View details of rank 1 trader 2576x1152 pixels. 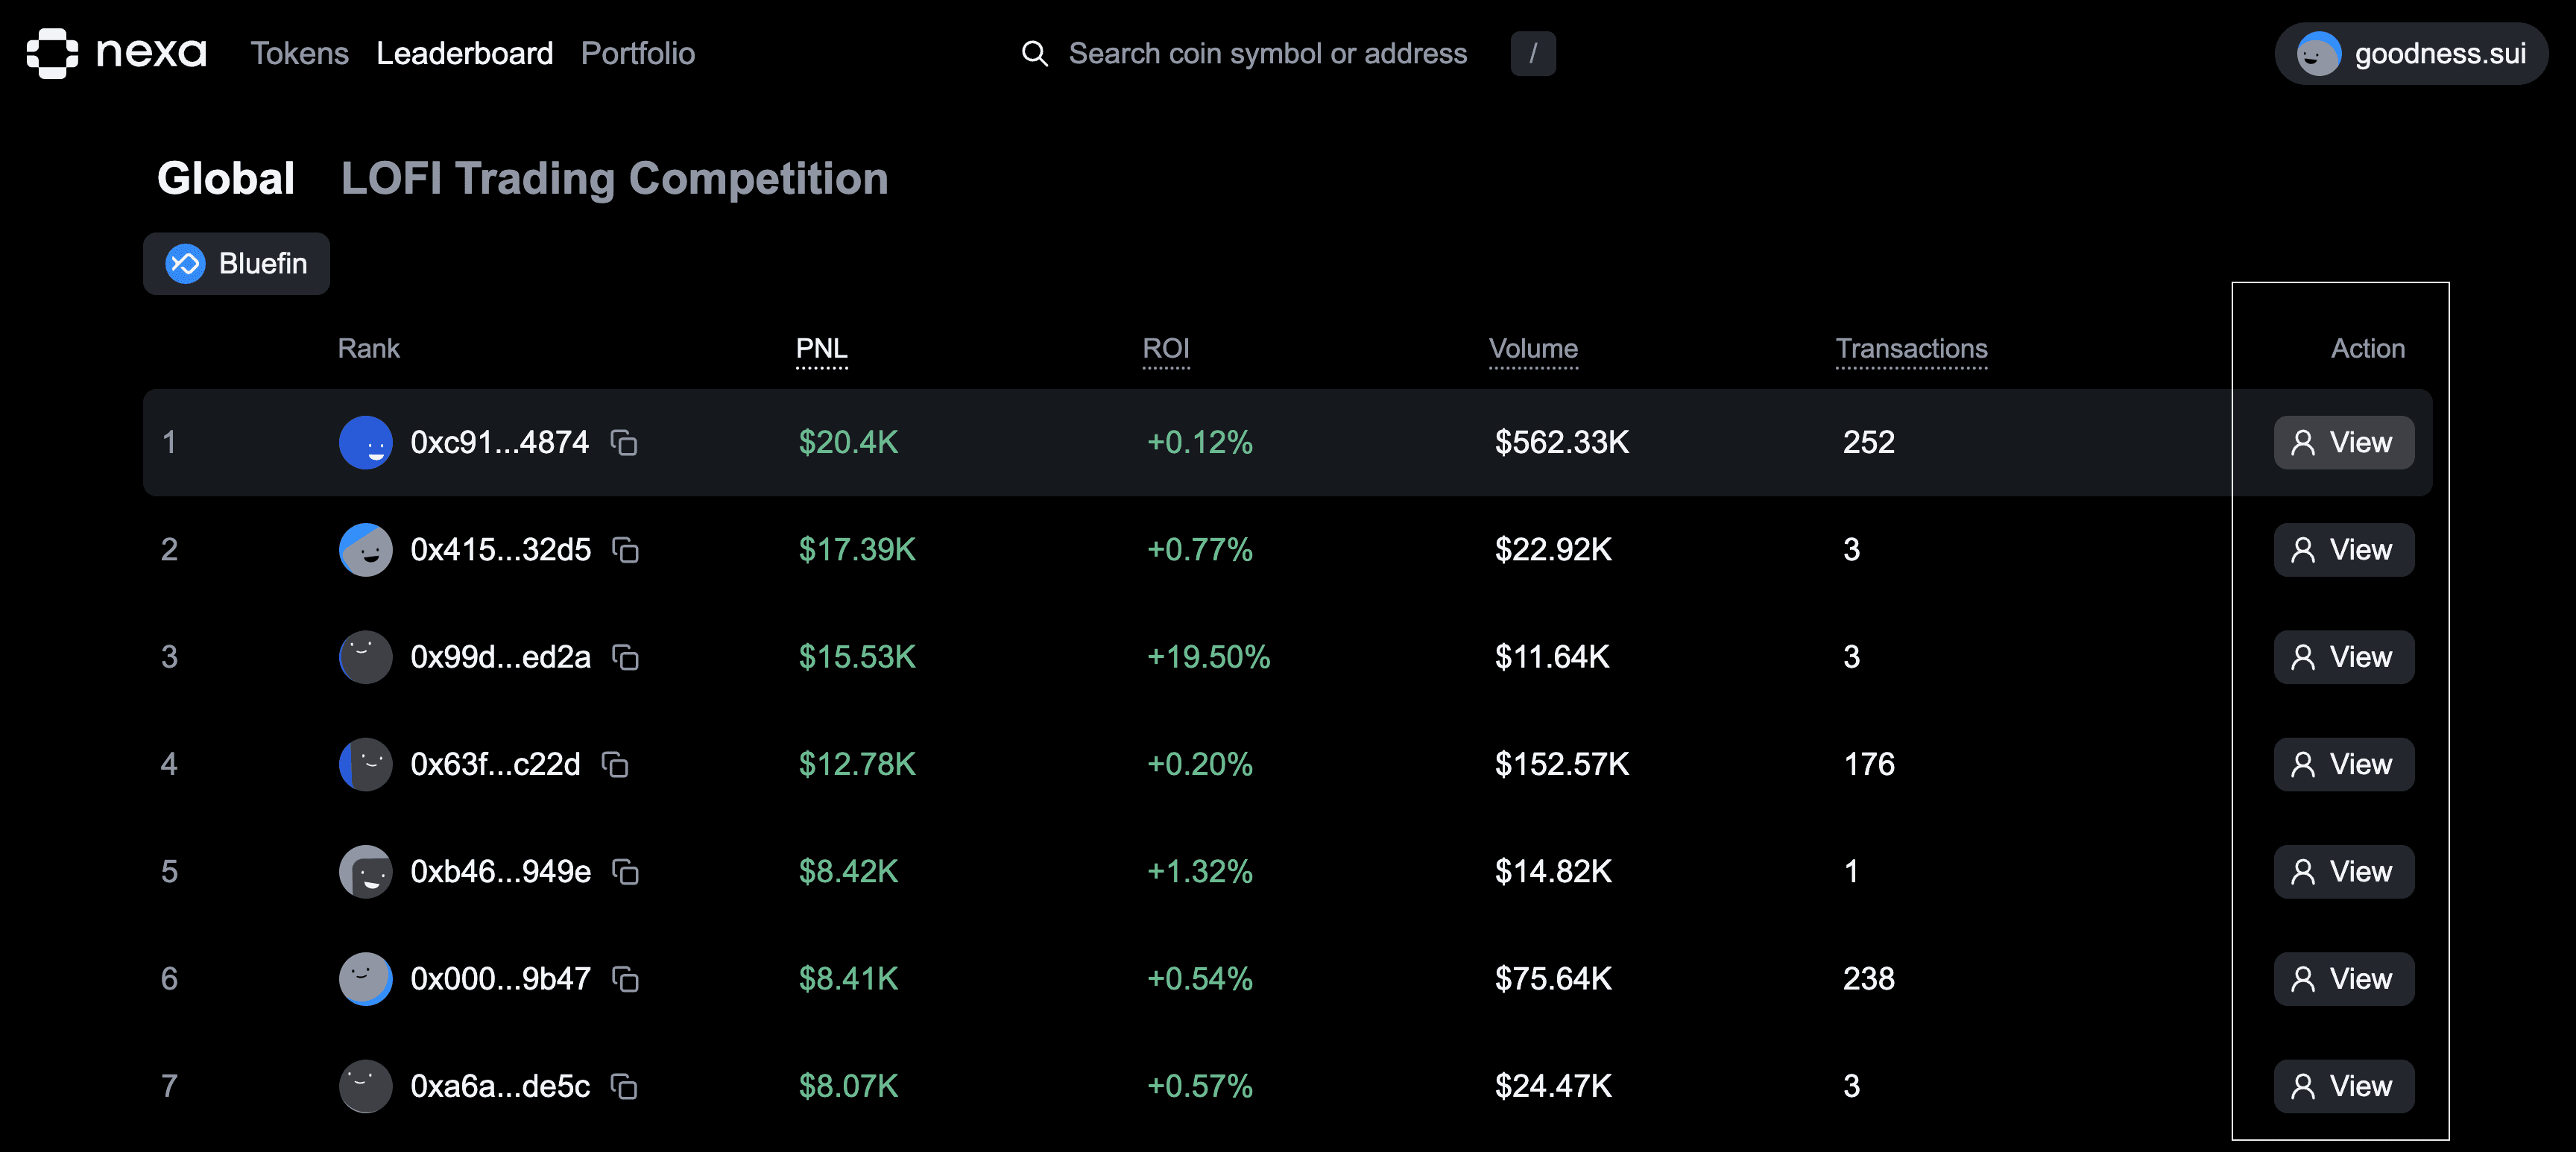tap(2343, 442)
